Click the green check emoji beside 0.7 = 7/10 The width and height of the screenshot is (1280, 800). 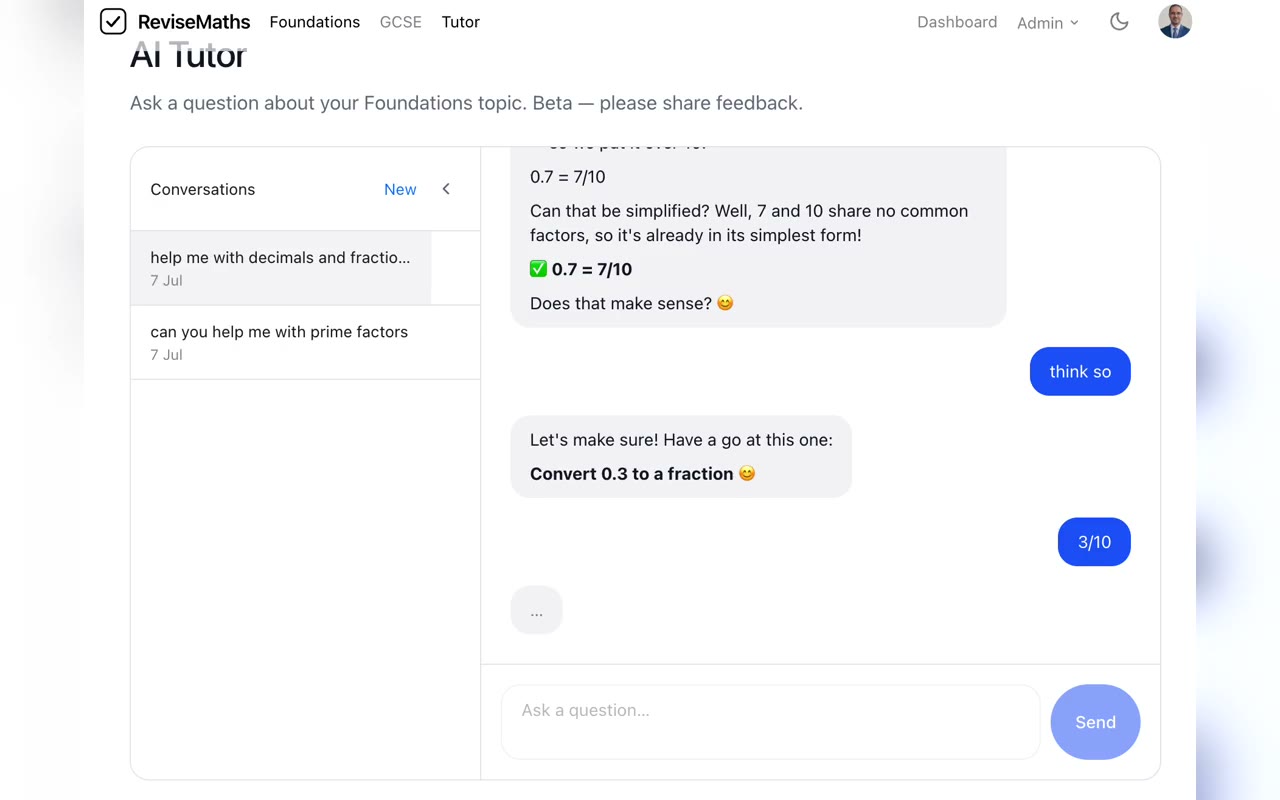pyautogui.click(x=538, y=268)
